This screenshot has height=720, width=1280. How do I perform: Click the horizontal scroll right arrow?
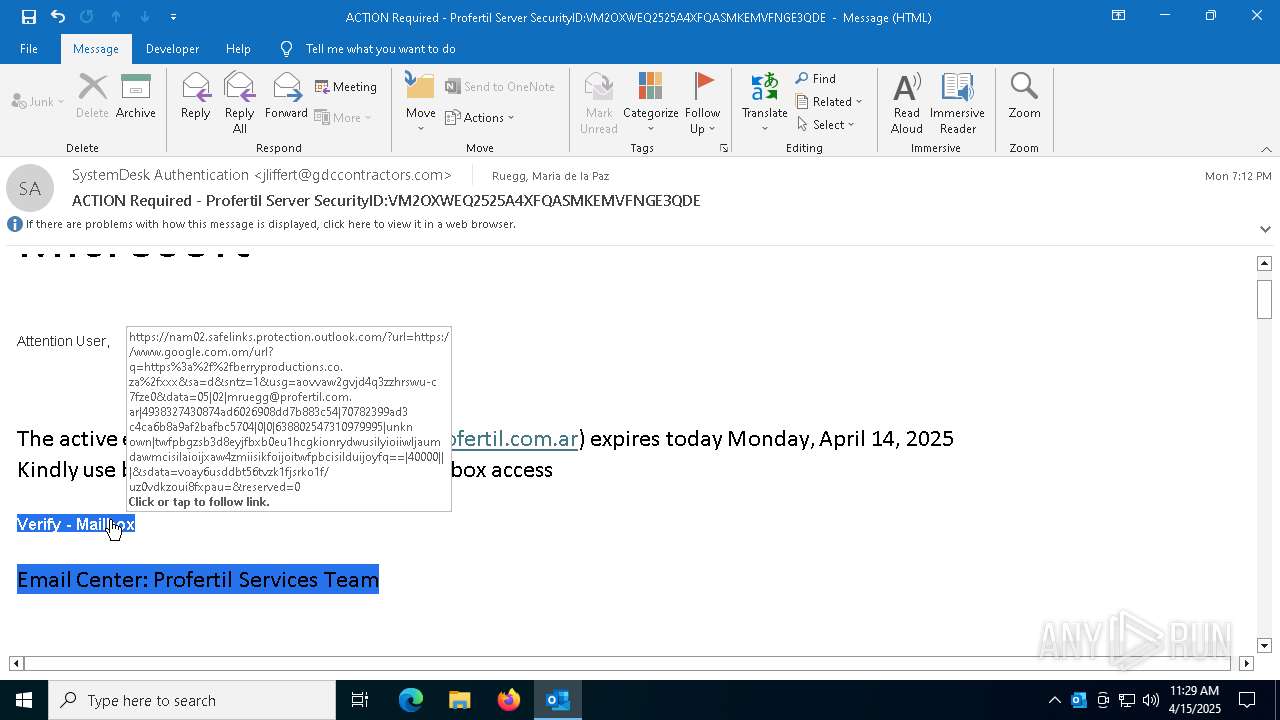coord(1246,663)
